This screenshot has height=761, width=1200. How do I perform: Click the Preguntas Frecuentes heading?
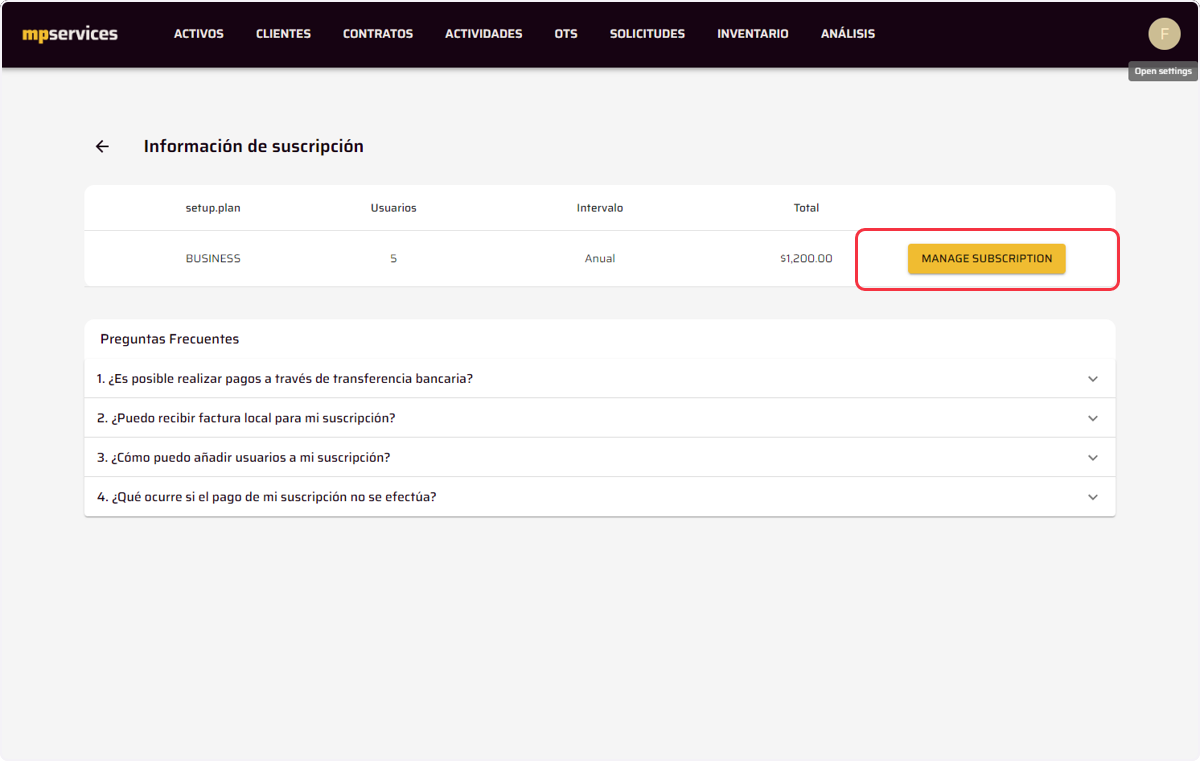(170, 339)
